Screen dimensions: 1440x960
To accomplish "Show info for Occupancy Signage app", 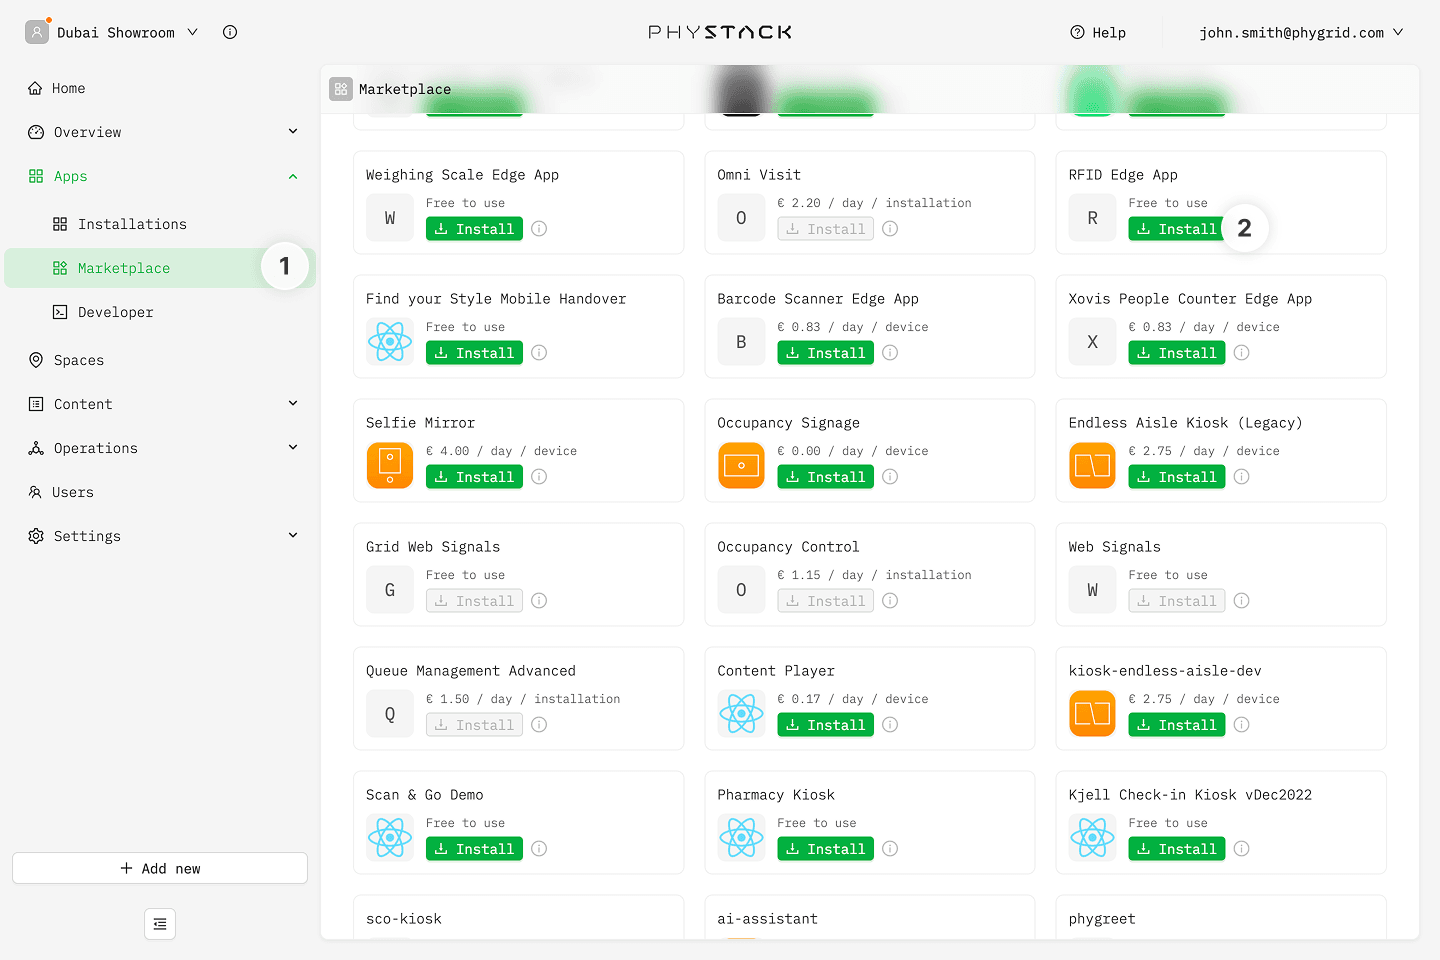I will coord(890,477).
